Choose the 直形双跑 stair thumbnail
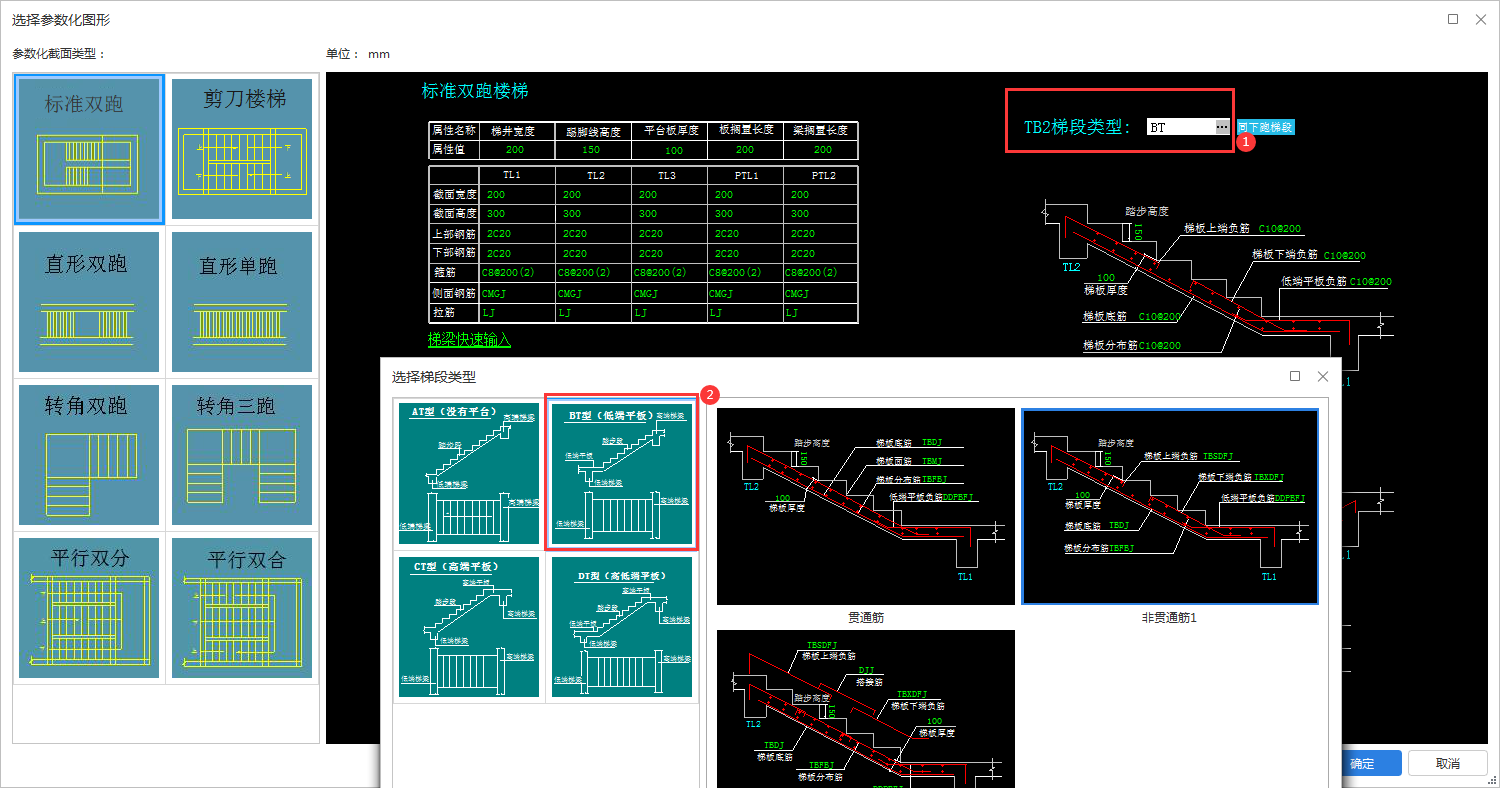This screenshot has height=788, width=1500. click(x=88, y=302)
